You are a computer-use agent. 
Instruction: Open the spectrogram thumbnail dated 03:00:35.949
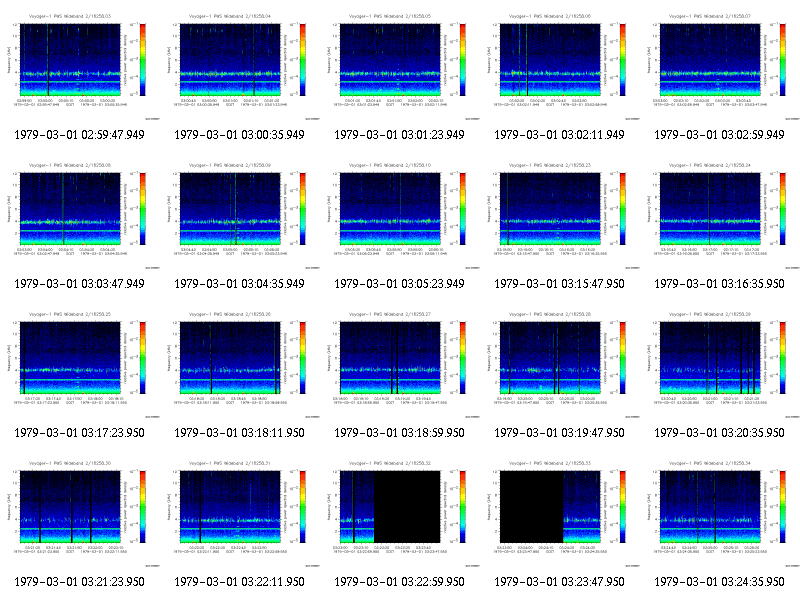[x=240, y=65]
